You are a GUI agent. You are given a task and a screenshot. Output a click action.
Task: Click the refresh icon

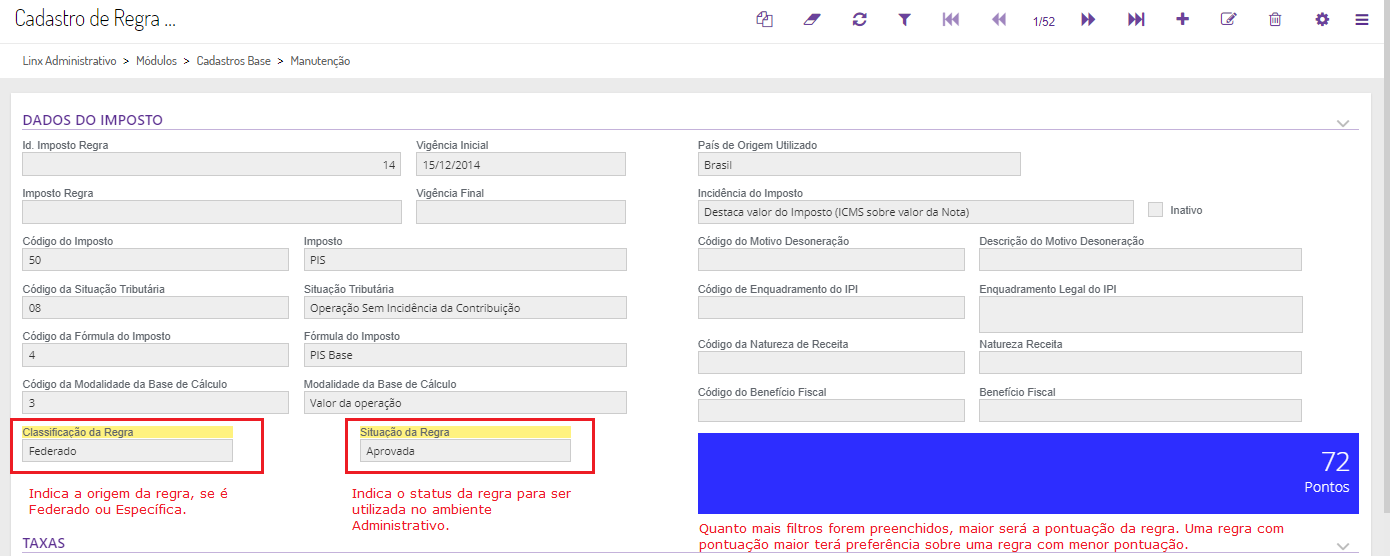tap(859, 19)
